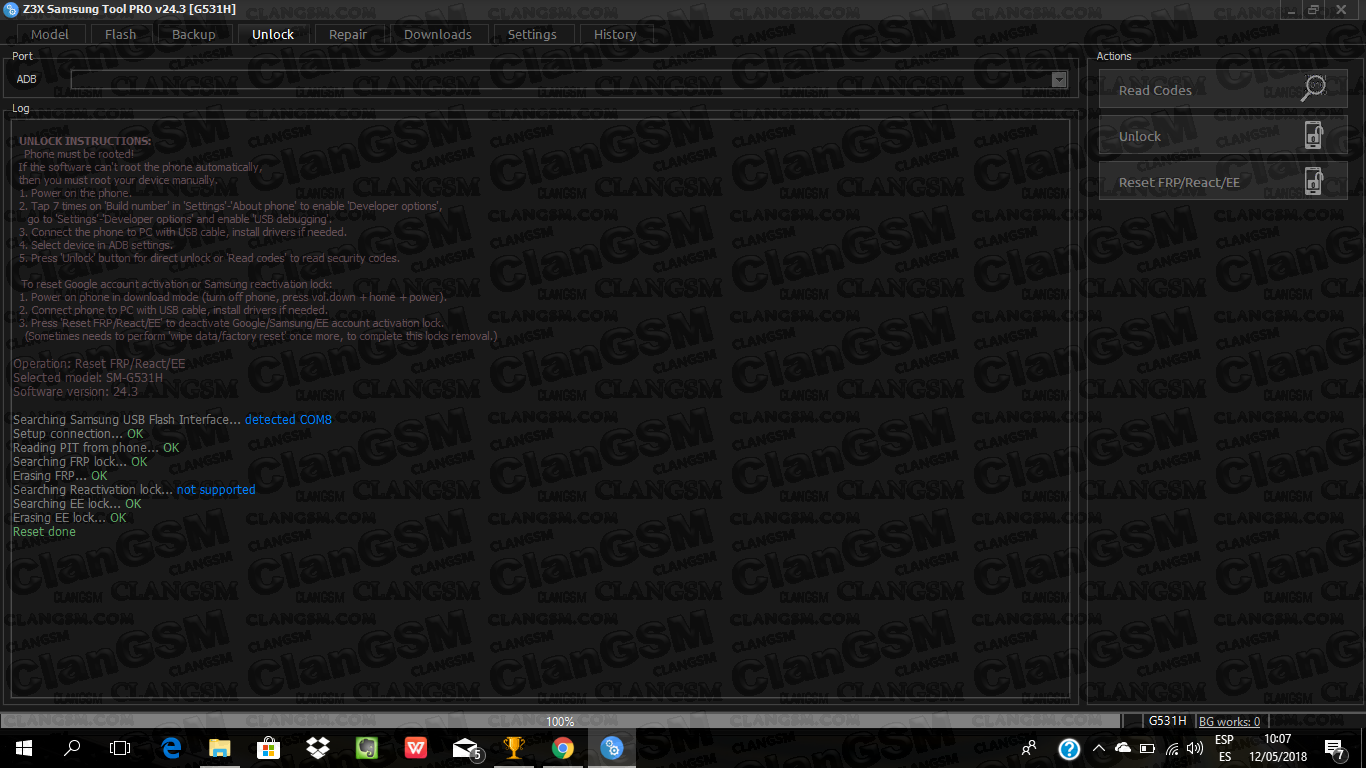Viewport: 1366px width, 768px height.
Task: Expand the ADB port dropdown arrow
Action: (x=1059, y=80)
